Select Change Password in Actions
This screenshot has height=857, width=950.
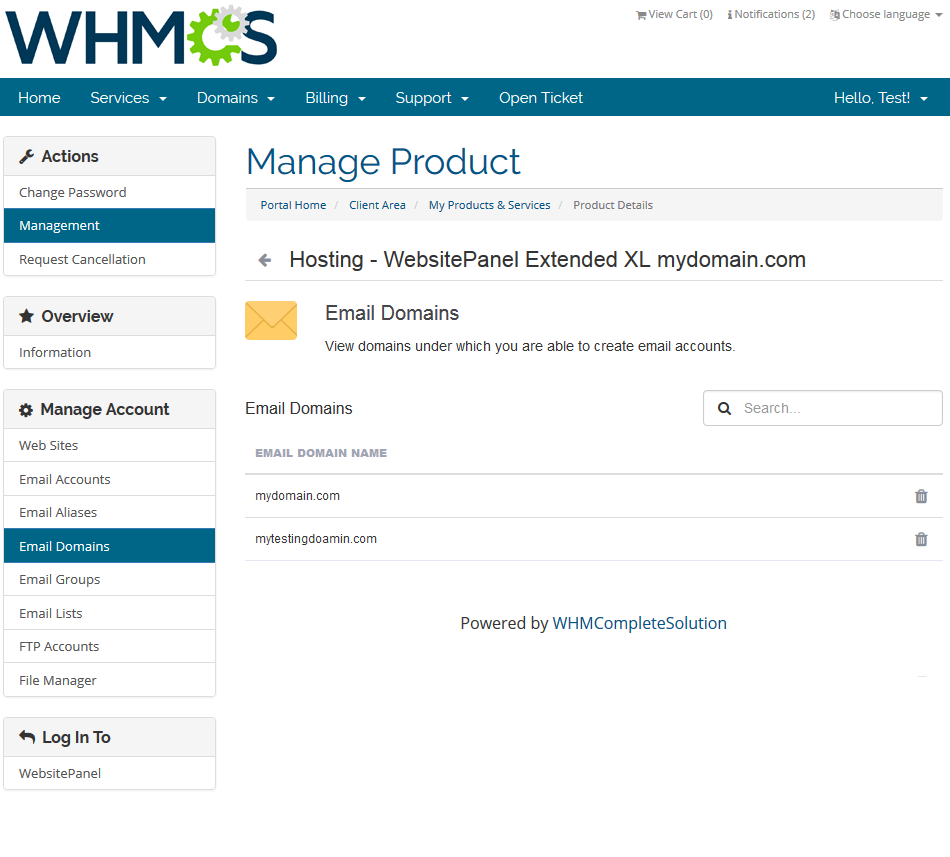[x=109, y=193]
